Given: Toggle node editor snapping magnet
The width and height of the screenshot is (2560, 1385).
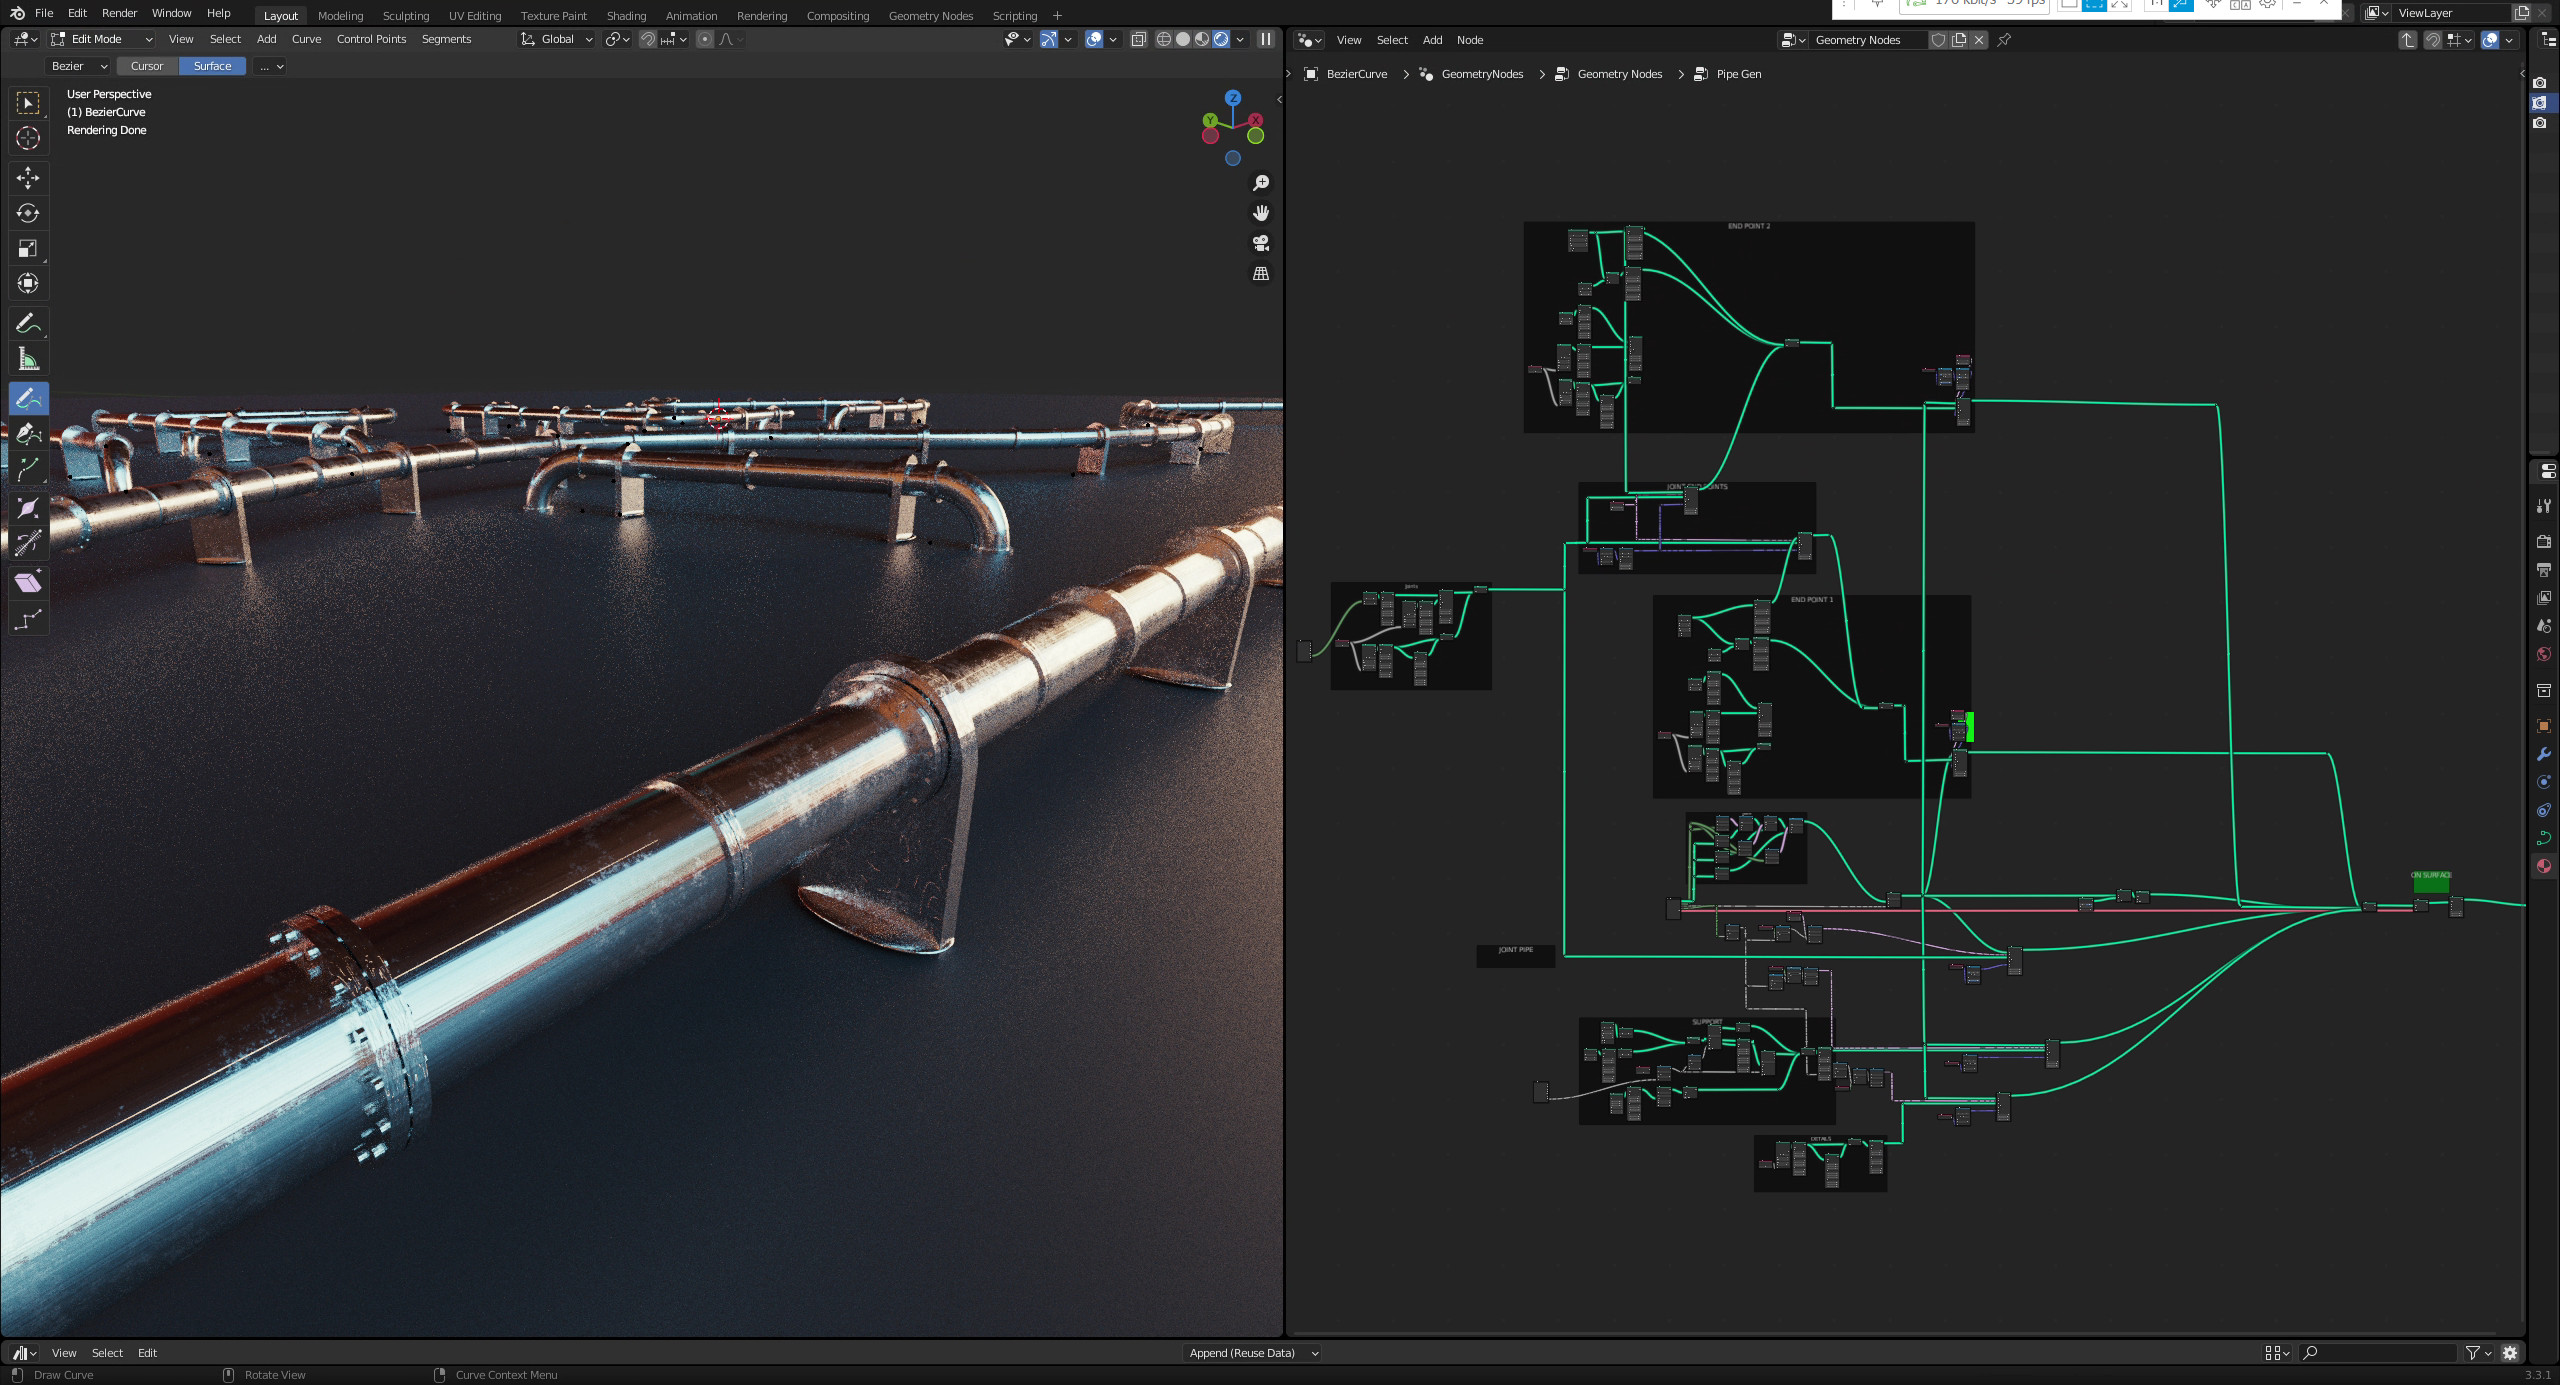Looking at the screenshot, I should (2433, 40).
